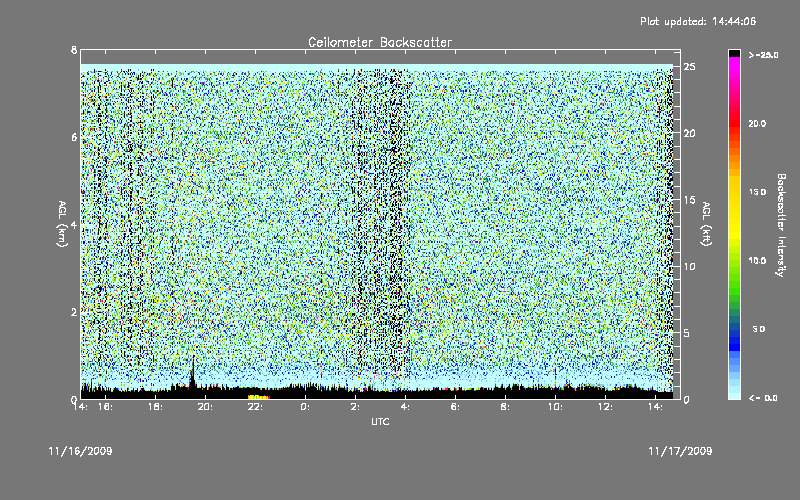Click the 20 tick on the kft axis

tap(689, 134)
